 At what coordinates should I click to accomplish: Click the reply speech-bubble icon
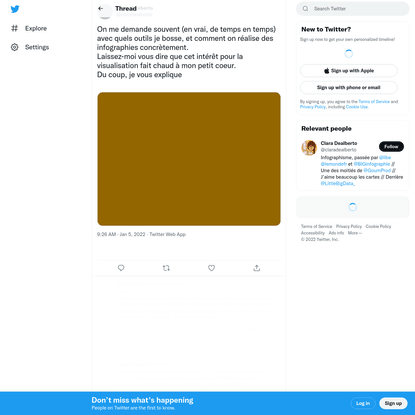(121, 268)
